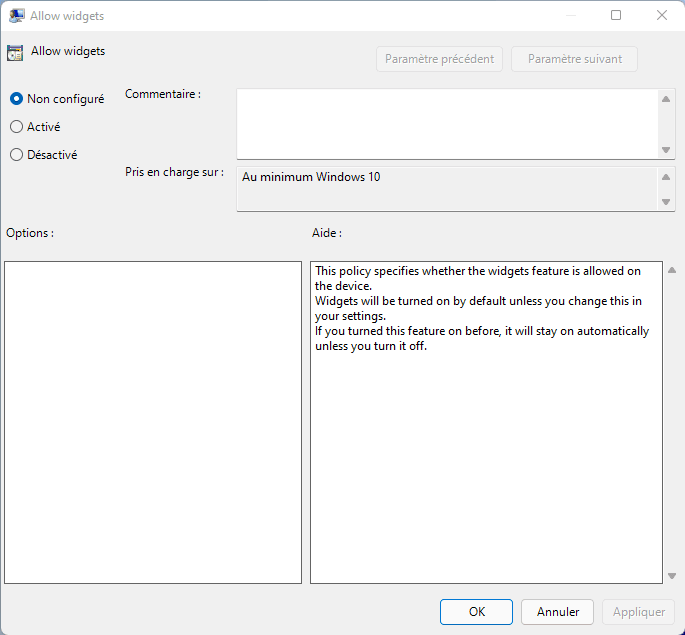The height and width of the screenshot is (635, 685).
Task: Click up arrow of Pris en charge box
Action: point(667,177)
